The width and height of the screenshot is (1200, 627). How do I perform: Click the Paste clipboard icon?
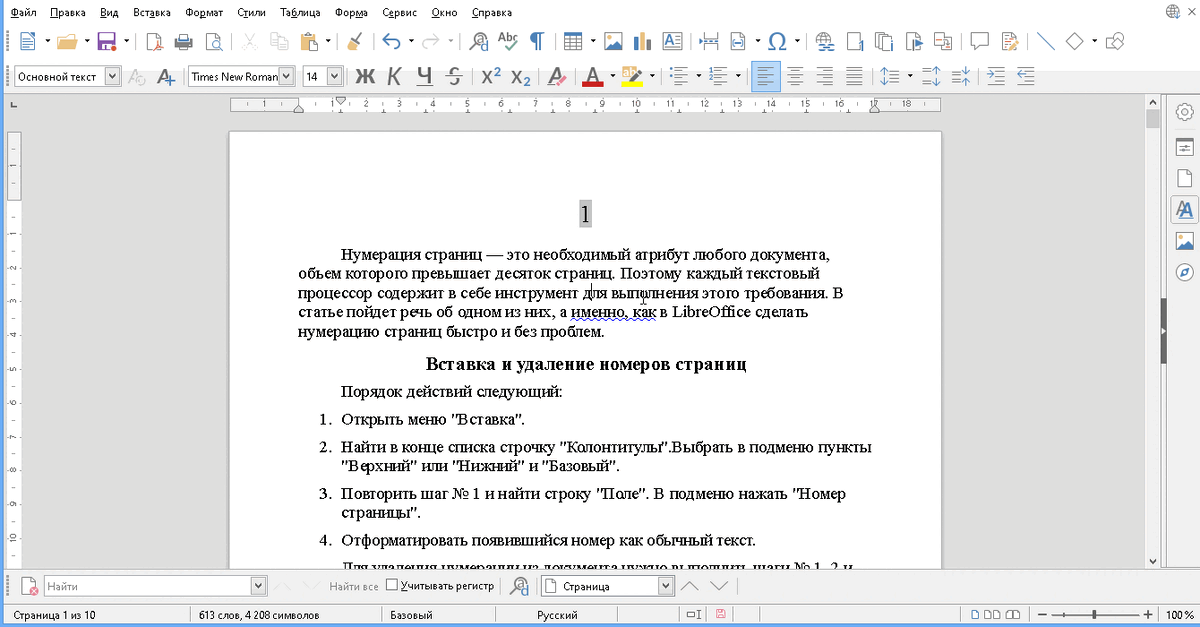307,41
